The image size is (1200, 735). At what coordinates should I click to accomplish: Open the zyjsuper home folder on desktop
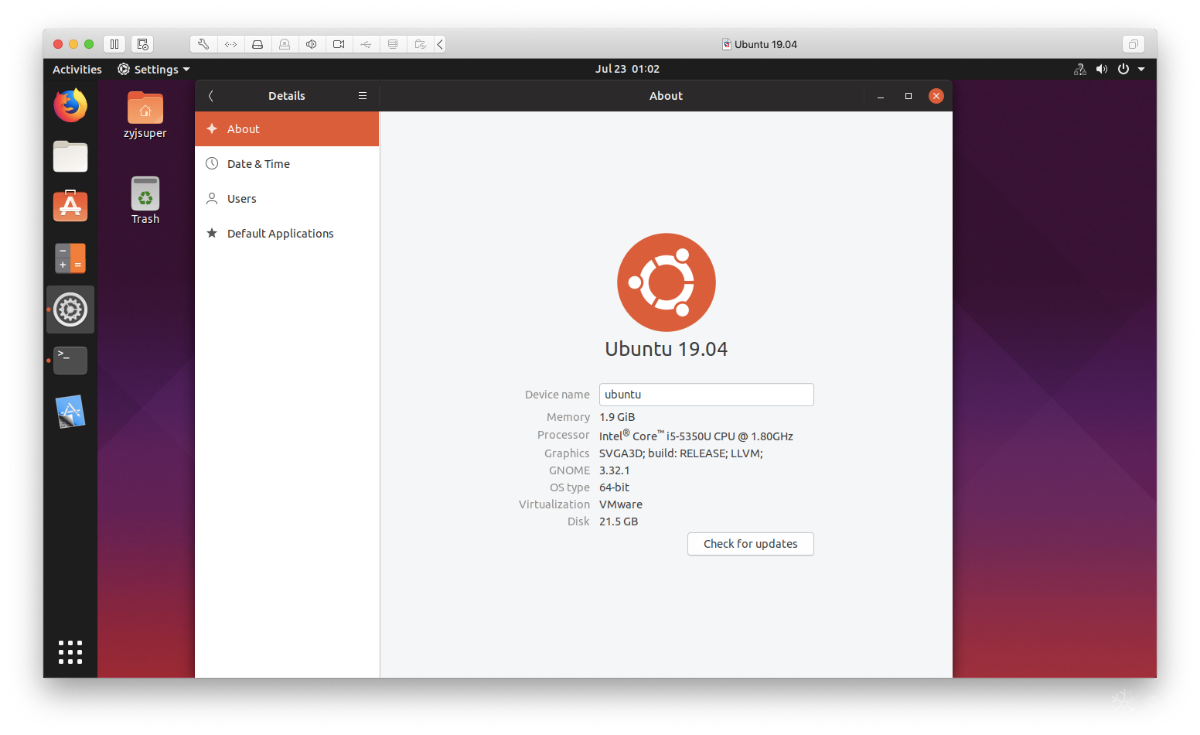(145, 115)
